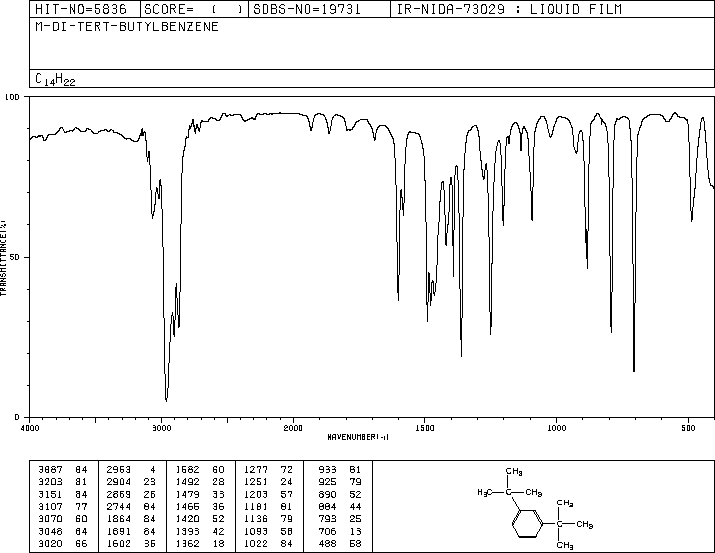Click the H3C label in the structure
Viewport: 715px width, 553px height.
484,492
